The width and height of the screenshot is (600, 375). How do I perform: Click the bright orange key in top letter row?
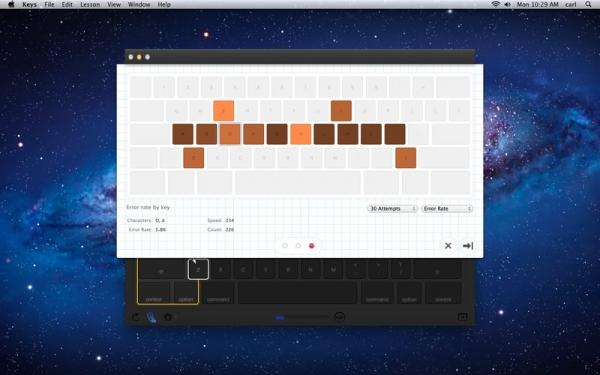coord(223,111)
